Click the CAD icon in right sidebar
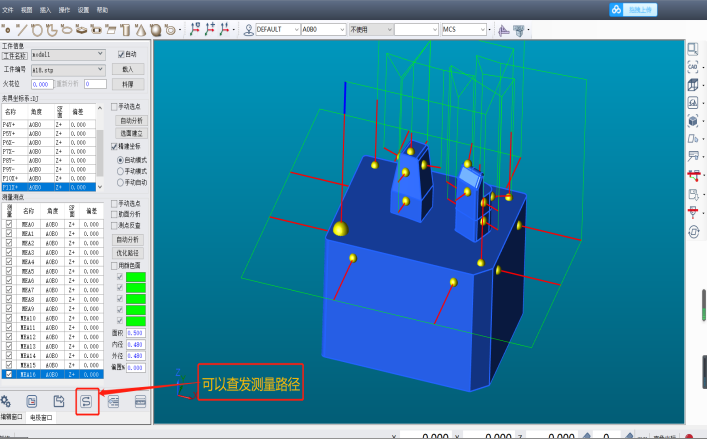The width and height of the screenshot is (707, 439). 692,66
